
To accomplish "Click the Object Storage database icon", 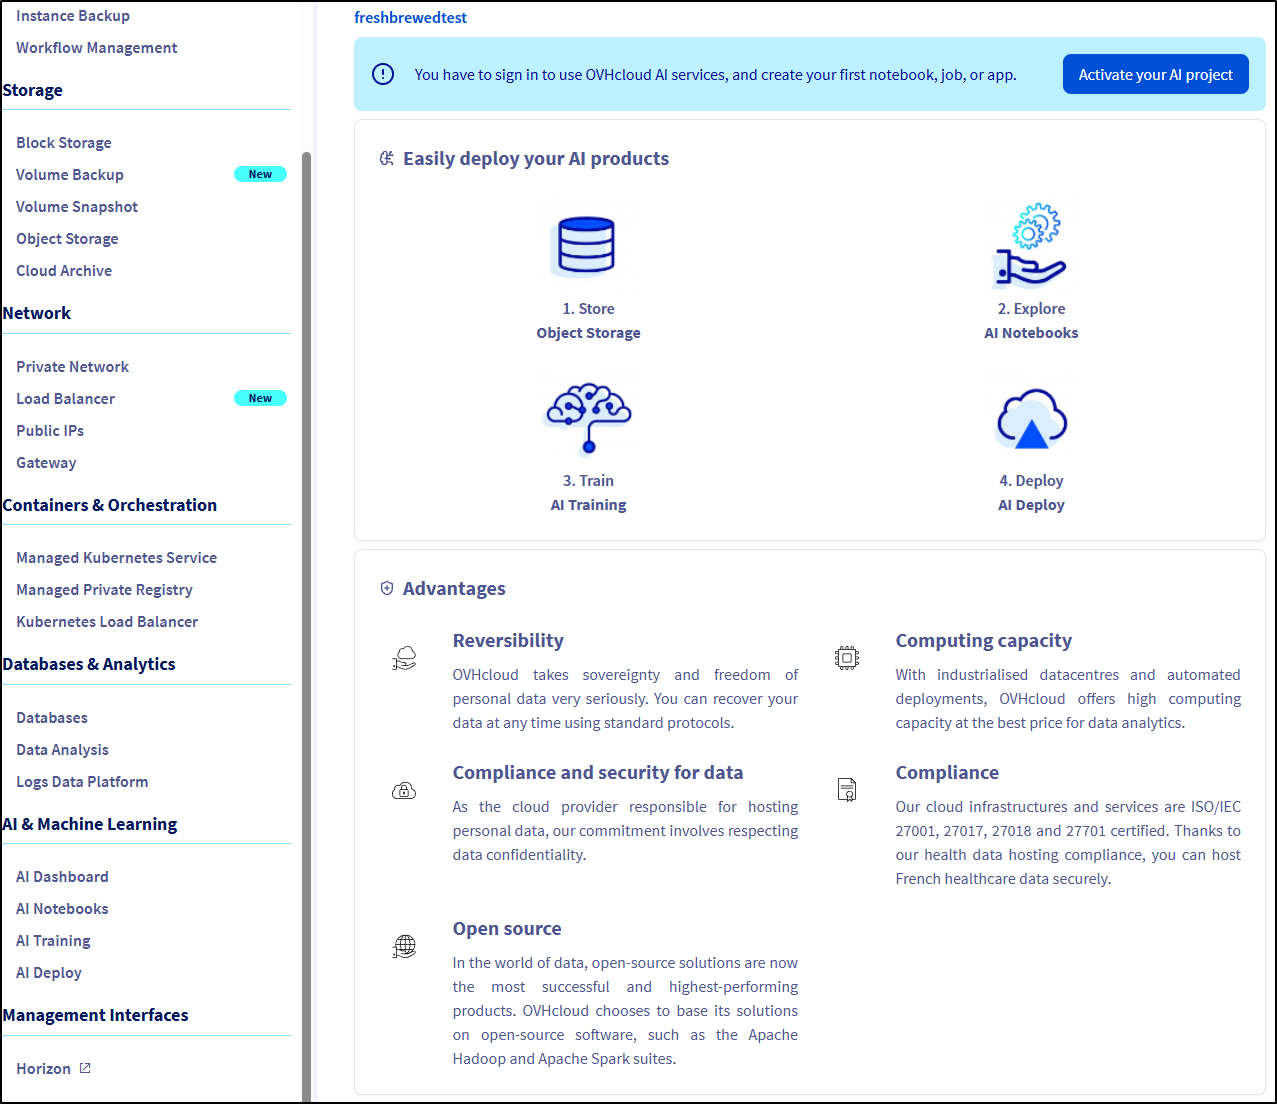I will 586,246.
